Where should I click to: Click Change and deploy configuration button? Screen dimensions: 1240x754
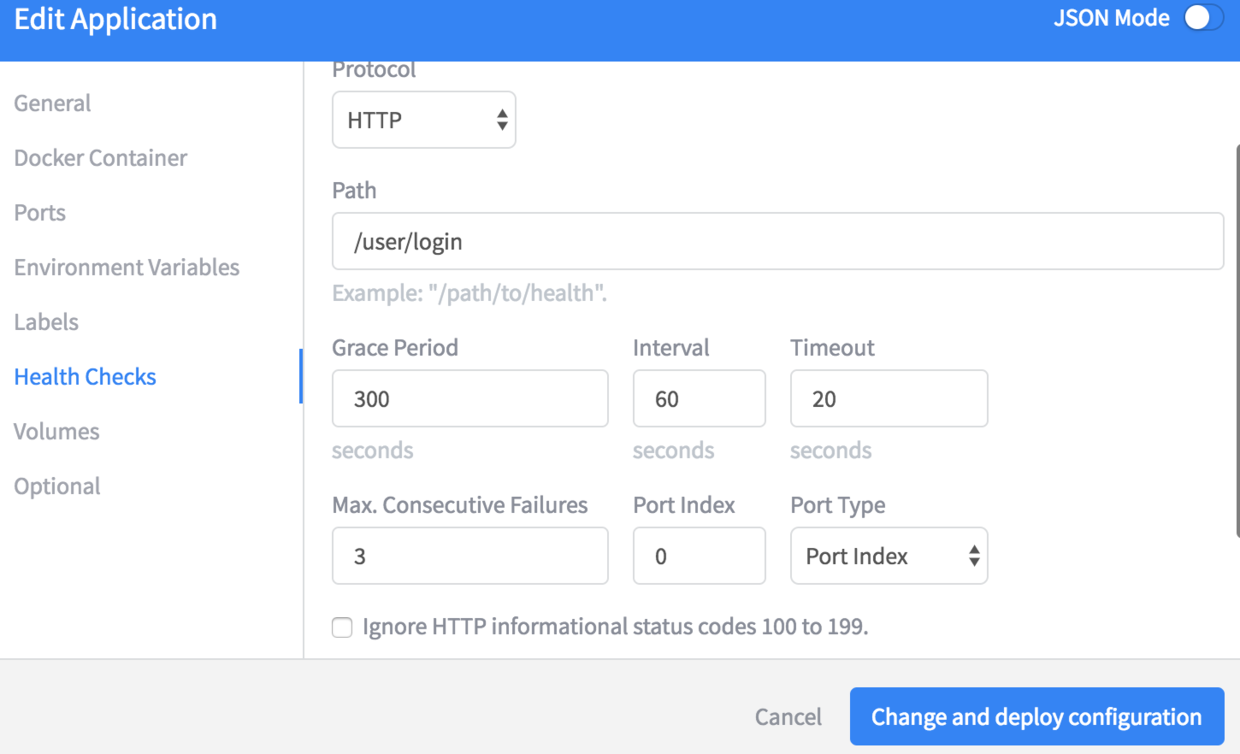1037,717
